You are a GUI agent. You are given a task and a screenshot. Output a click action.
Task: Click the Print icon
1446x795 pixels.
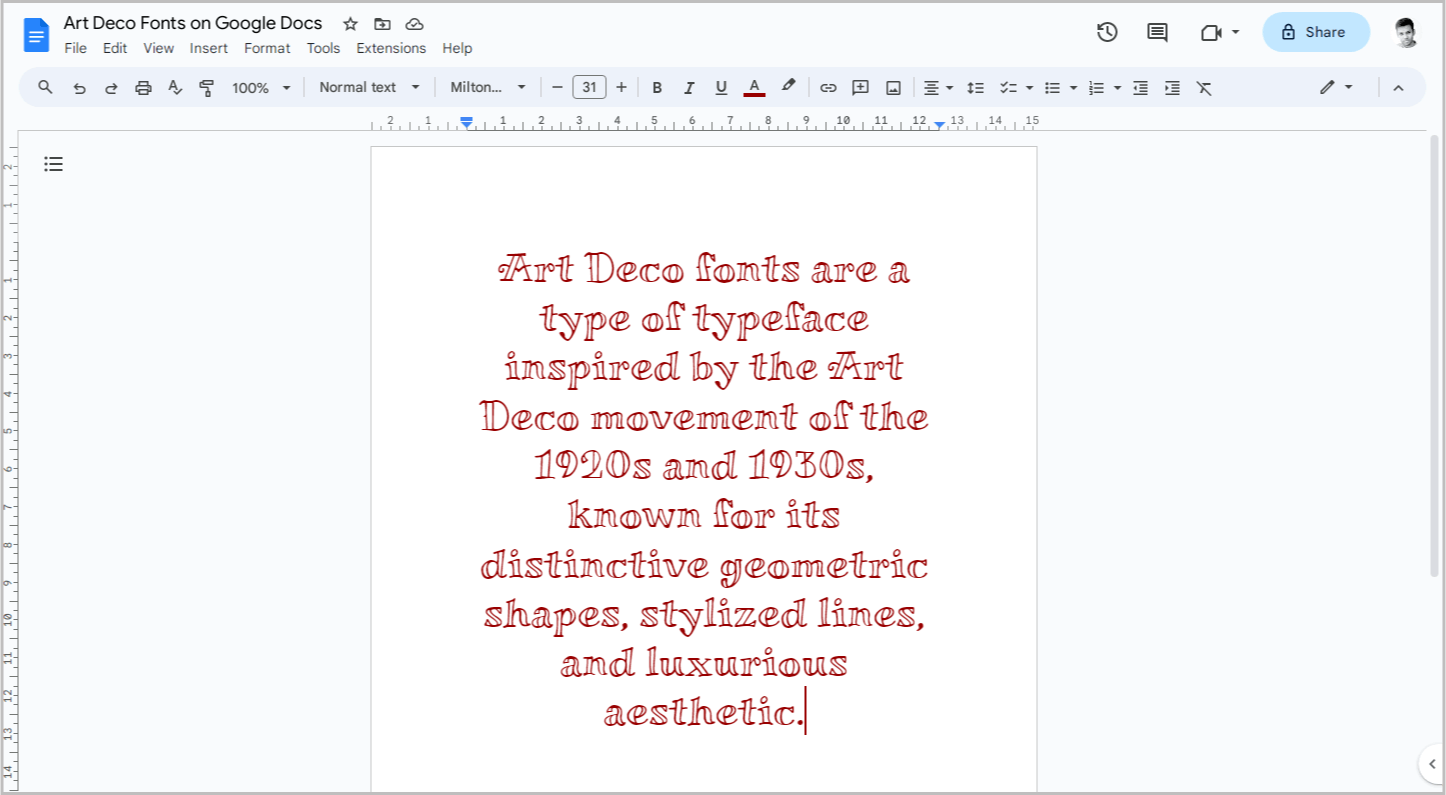[x=143, y=87]
